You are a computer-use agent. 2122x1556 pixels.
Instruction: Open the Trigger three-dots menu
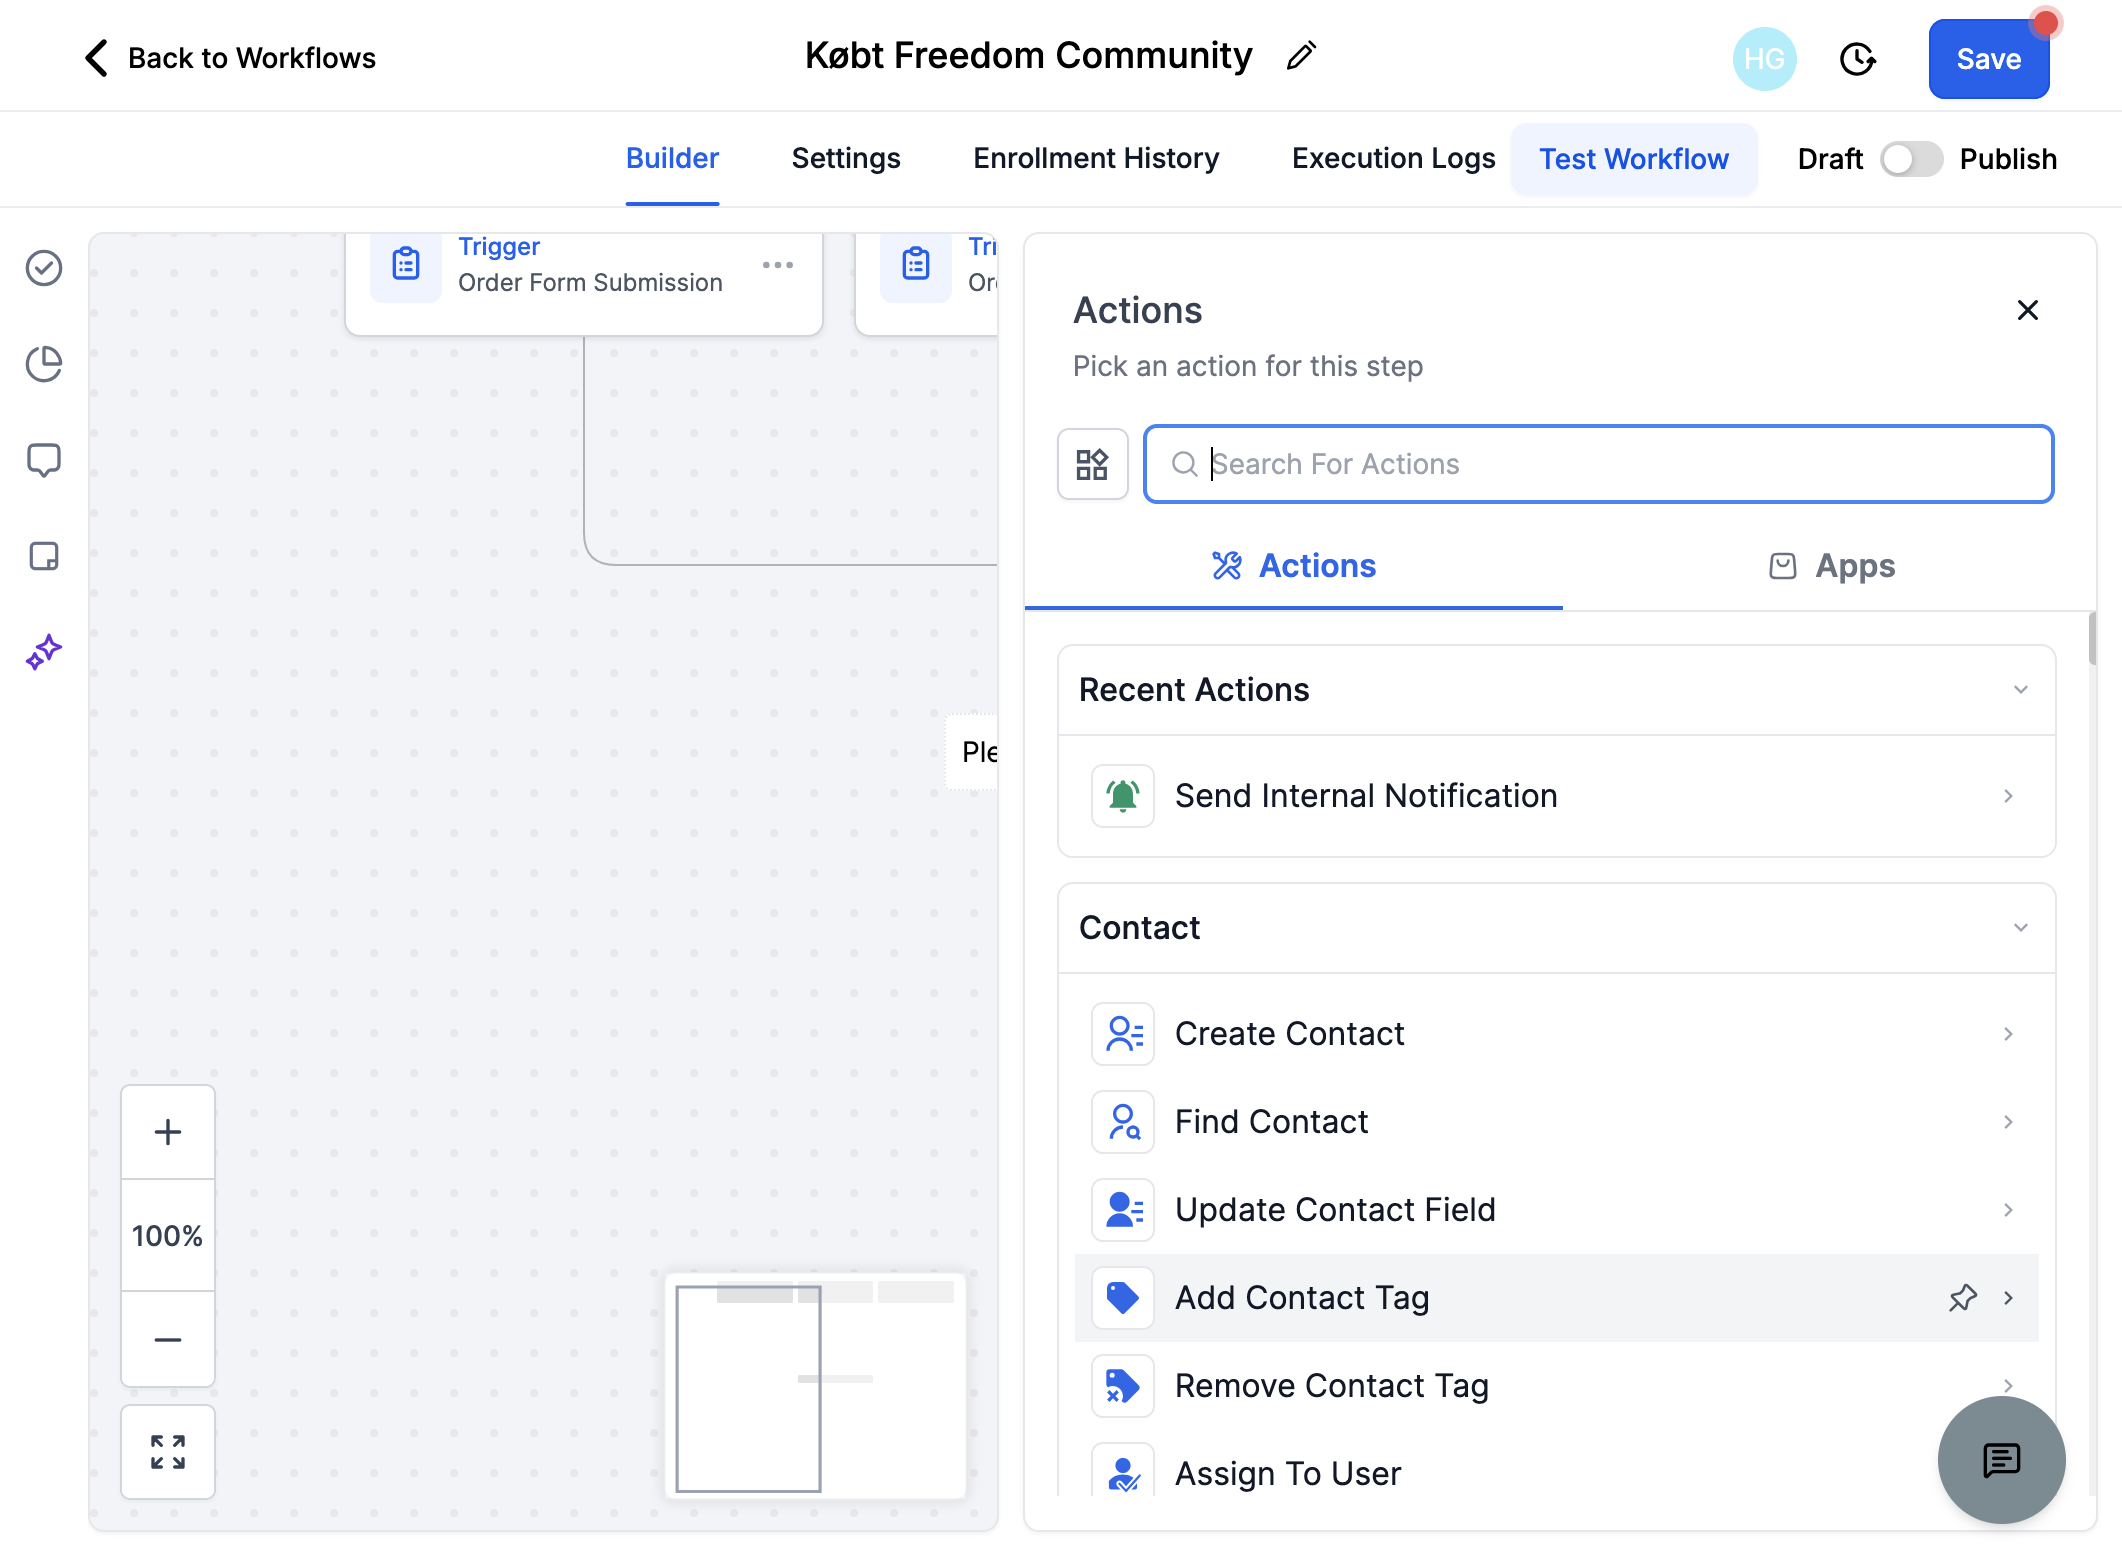click(x=778, y=265)
